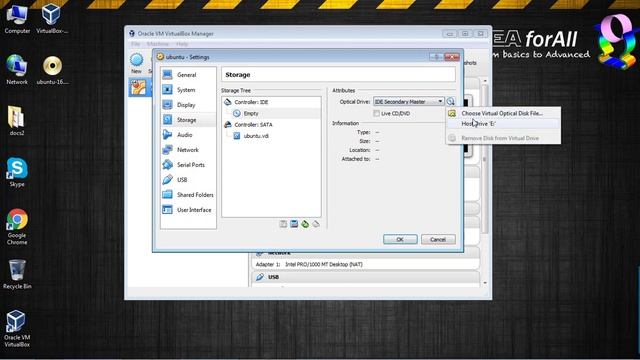Screen dimensions: 640x360
Task: Click the New machine icon in VirtualBox Manager
Action: point(136,63)
